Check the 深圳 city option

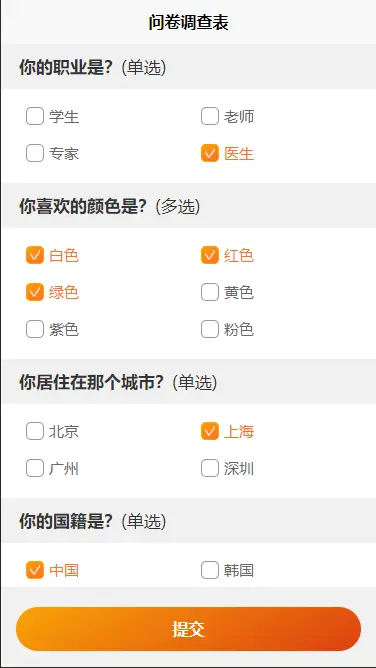pos(210,468)
